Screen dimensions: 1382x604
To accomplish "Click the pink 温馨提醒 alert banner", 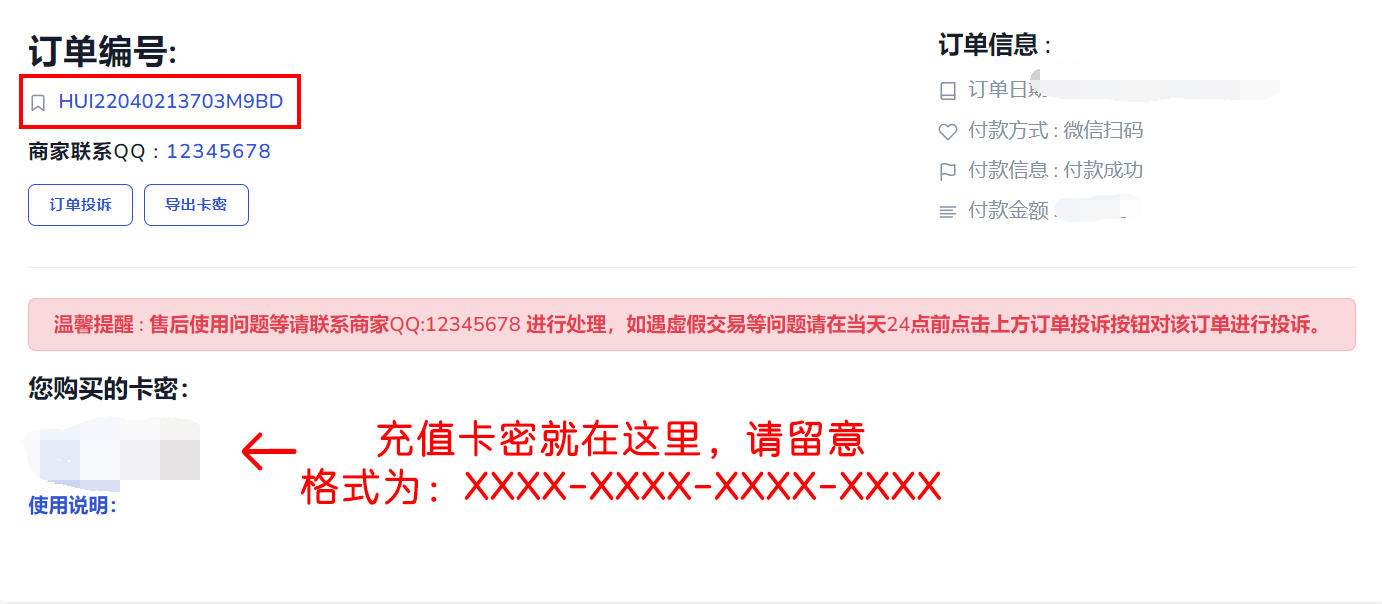I will 691,324.
